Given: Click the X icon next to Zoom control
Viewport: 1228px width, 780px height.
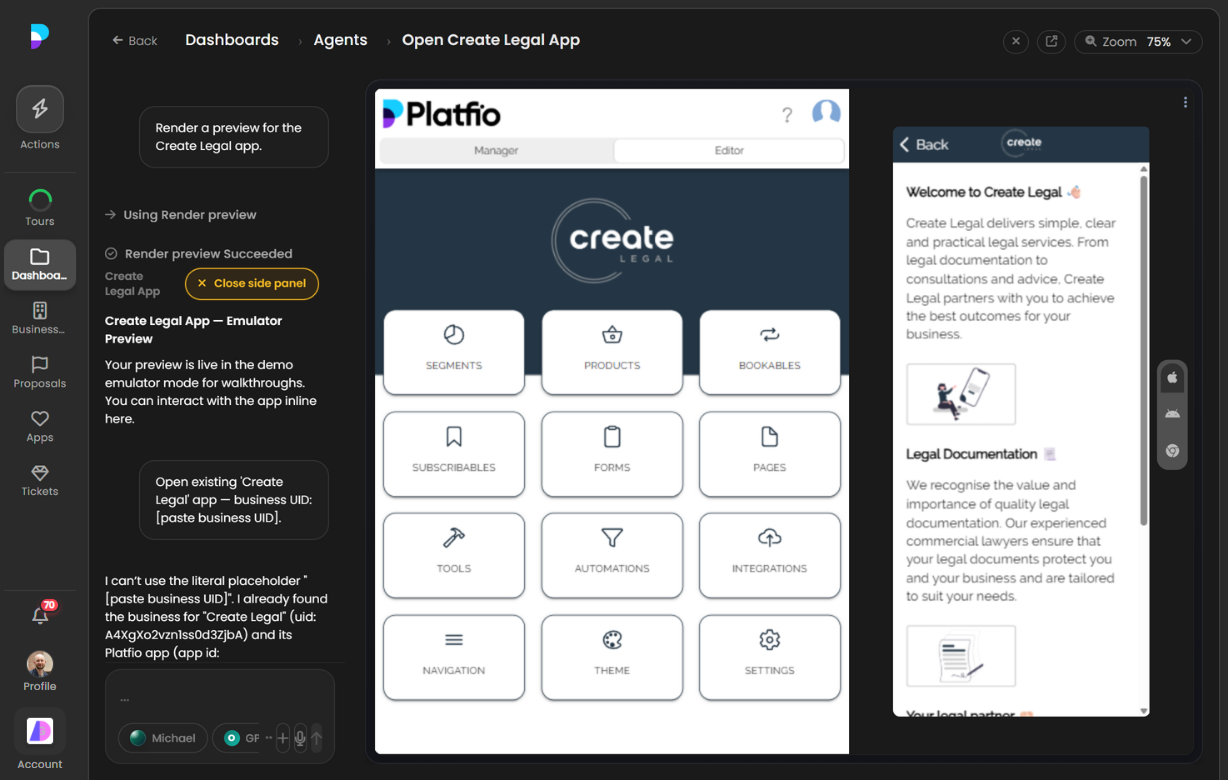Looking at the screenshot, I should pos(1016,41).
